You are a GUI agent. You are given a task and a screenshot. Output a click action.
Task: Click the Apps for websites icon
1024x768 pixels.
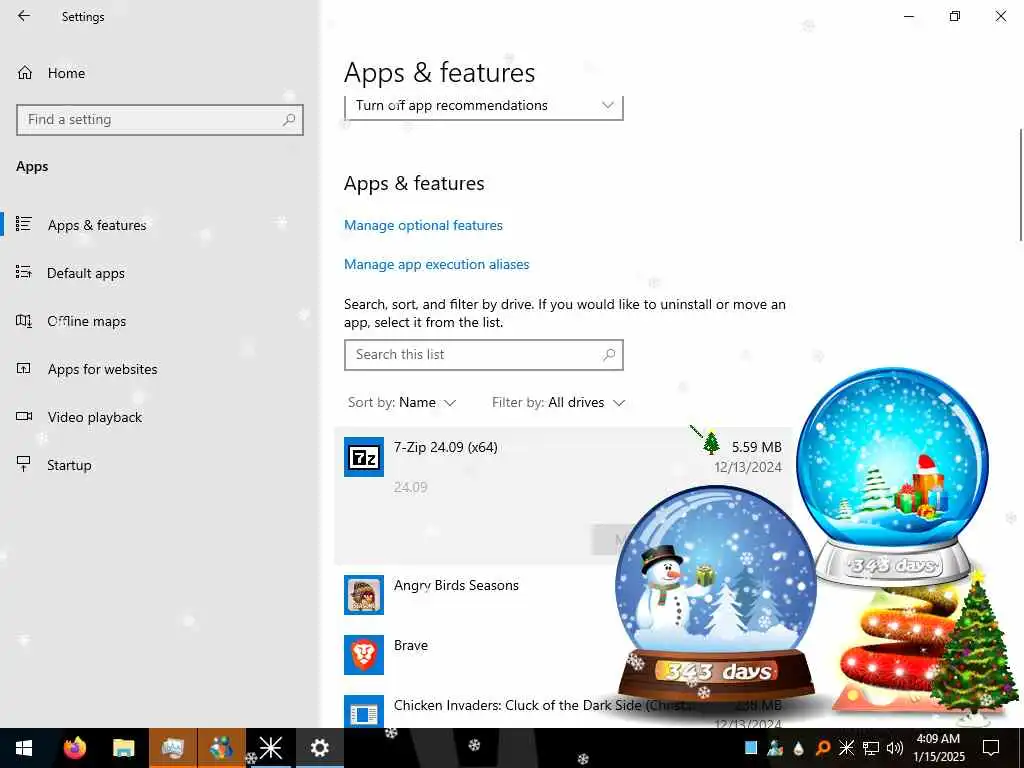(24, 368)
